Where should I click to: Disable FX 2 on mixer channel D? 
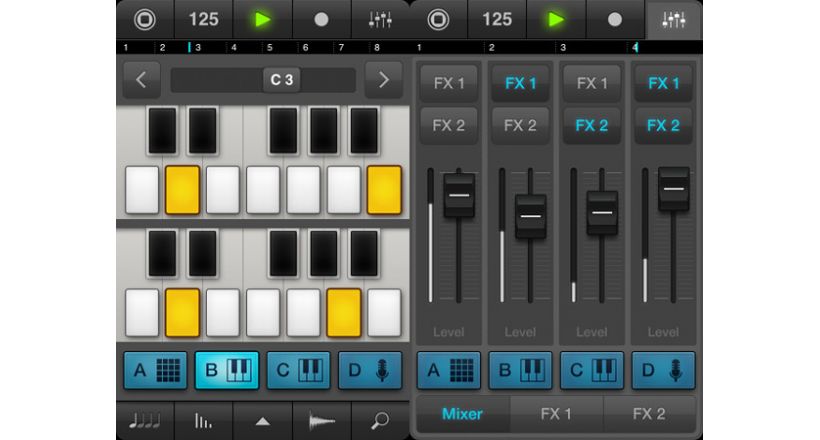pos(664,126)
